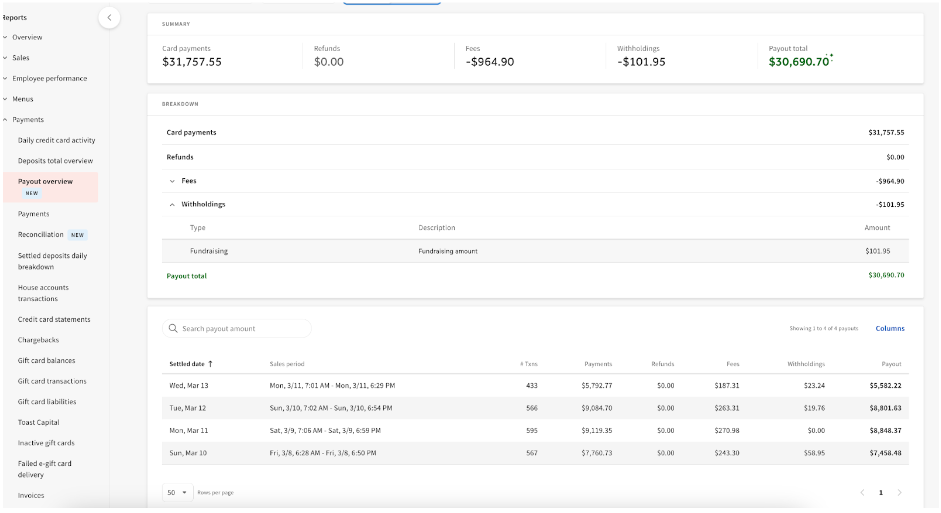Viewport: 941px width, 513px height.
Task: Open the Wed, Mar 13 payout row
Action: (x=535, y=385)
